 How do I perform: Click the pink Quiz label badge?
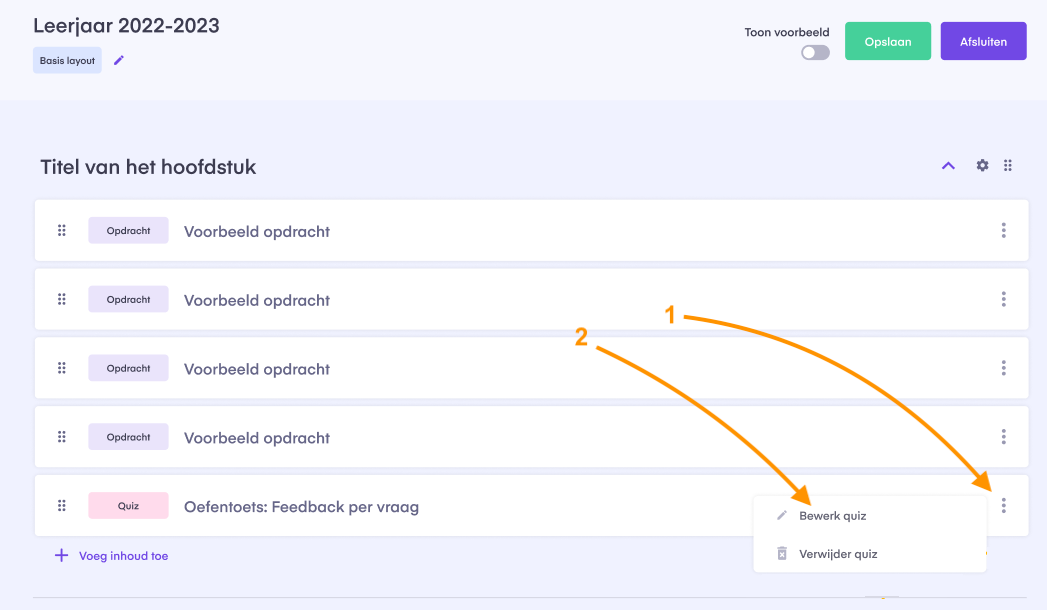(128, 505)
